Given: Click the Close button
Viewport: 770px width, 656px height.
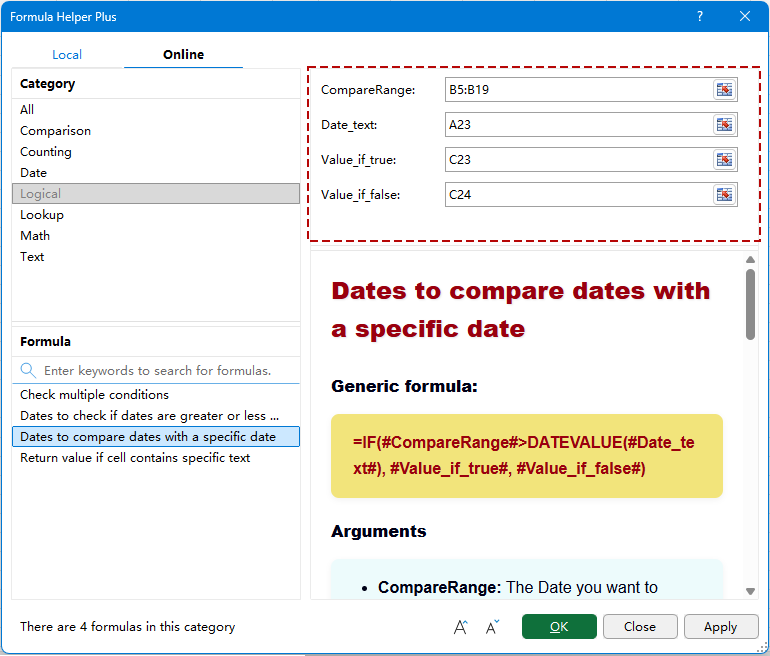Looking at the screenshot, I should 640,627.
